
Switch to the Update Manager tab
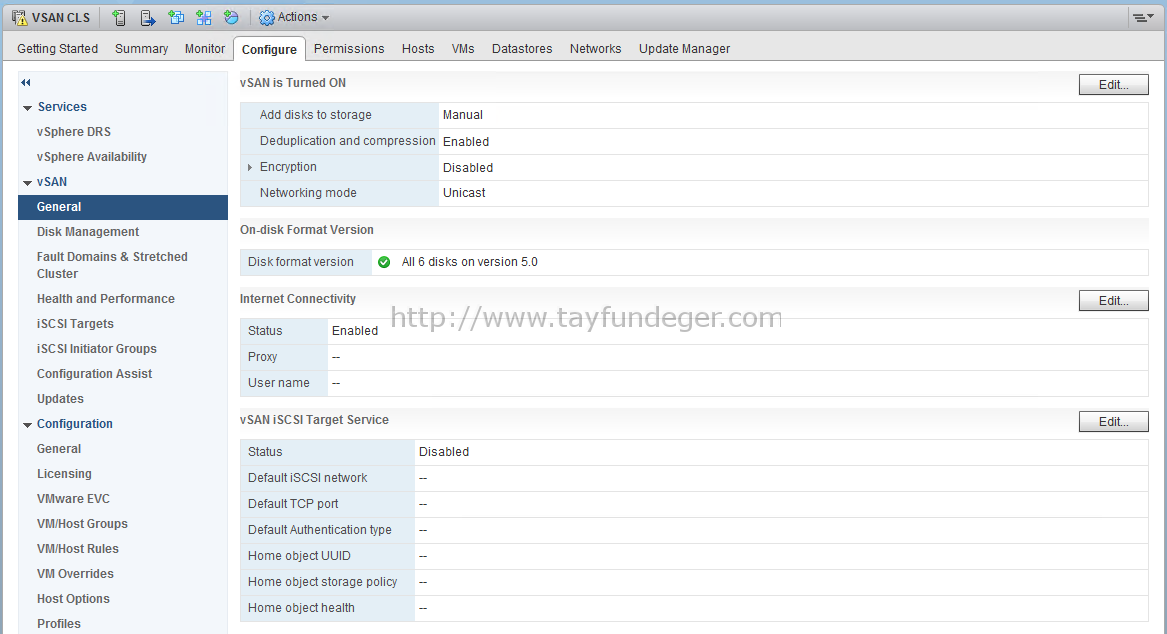[684, 48]
